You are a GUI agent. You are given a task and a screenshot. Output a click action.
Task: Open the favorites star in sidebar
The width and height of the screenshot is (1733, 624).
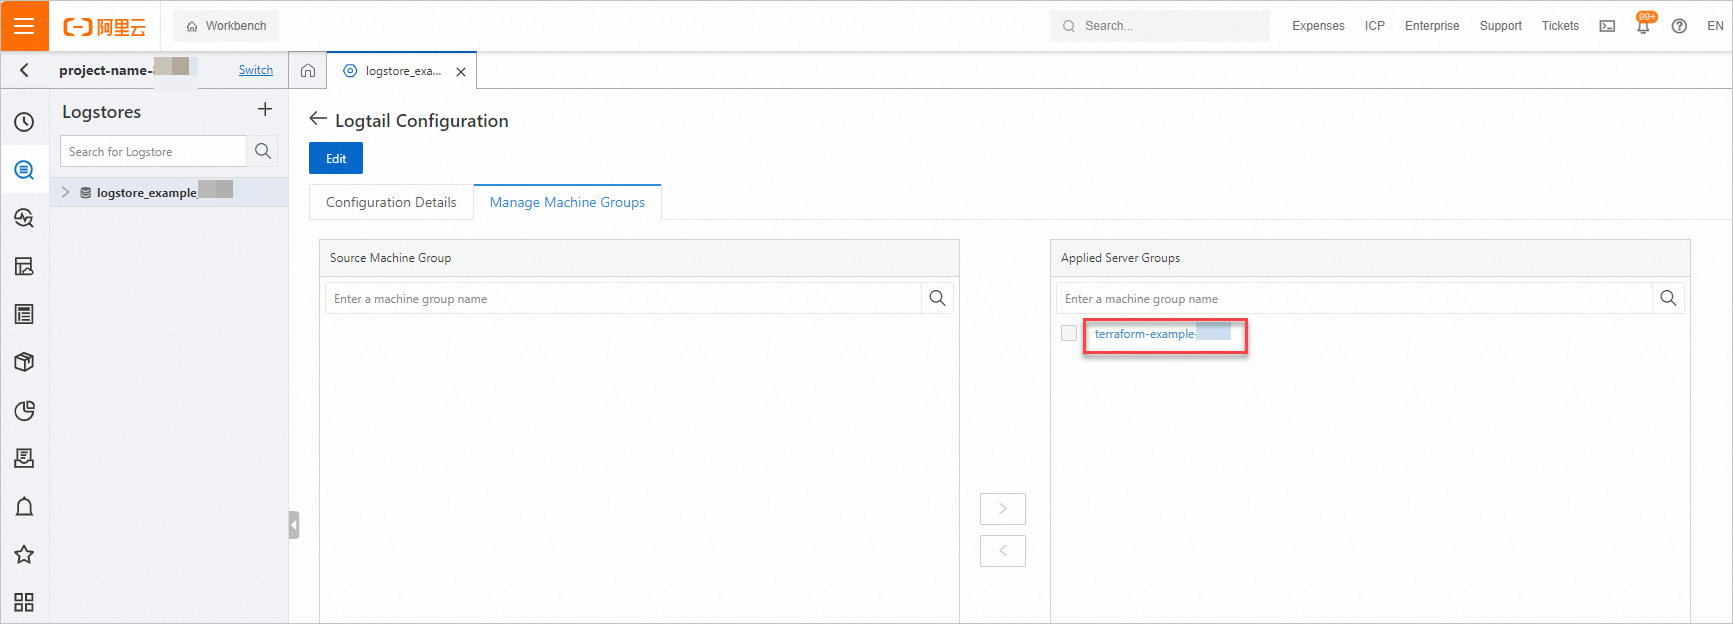[x=24, y=554]
